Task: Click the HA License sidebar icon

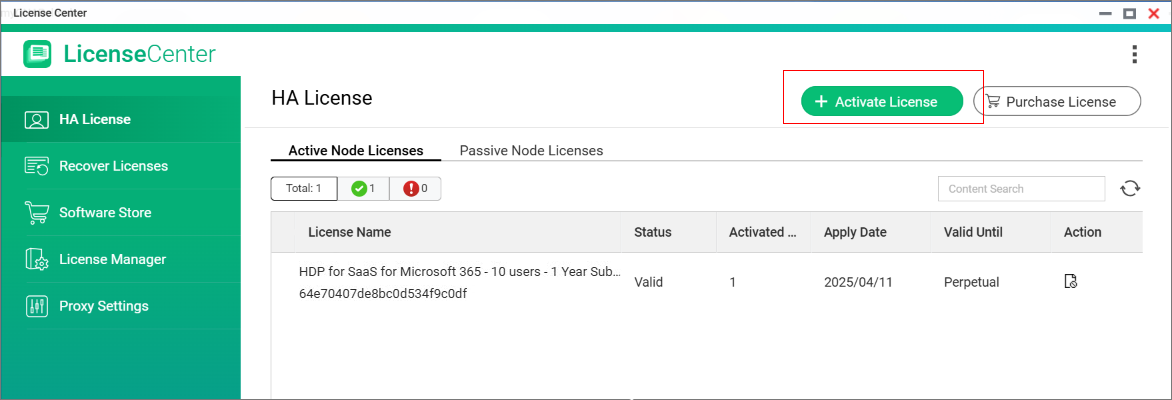Action: pyautogui.click(x=37, y=120)
